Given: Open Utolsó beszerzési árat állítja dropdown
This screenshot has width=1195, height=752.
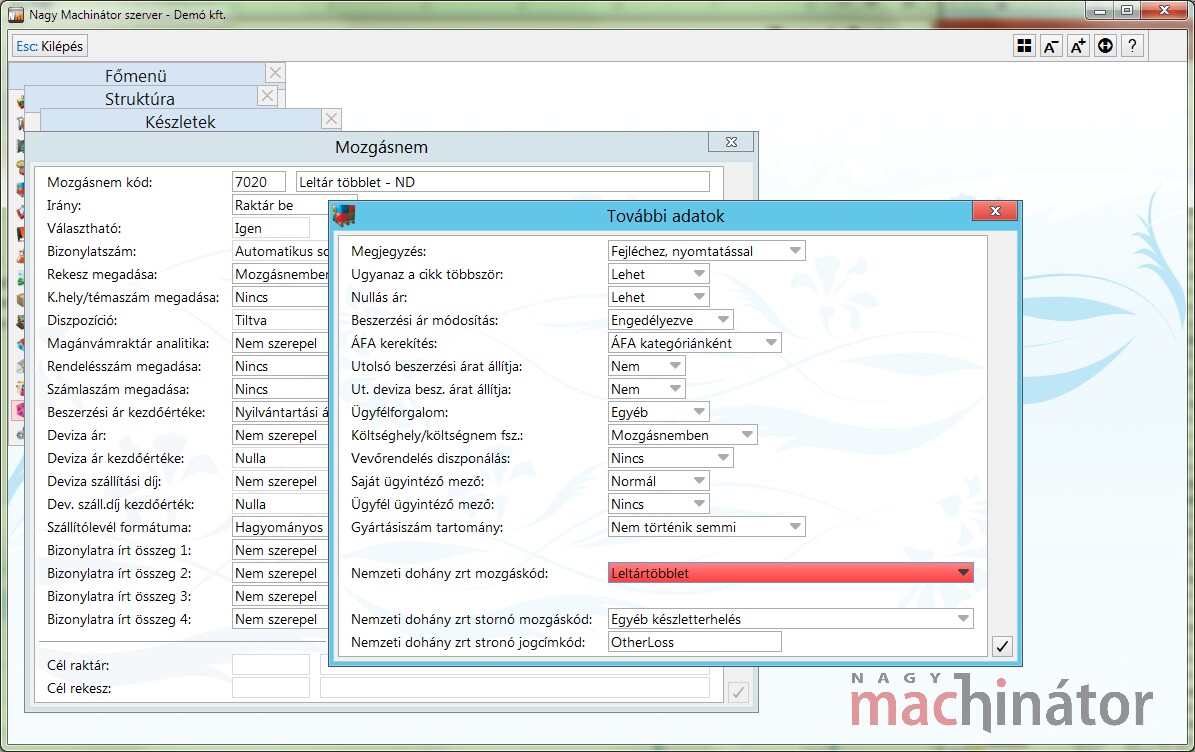Looking at the screenshot, I should pyautogui.click(x=646, y=366).
